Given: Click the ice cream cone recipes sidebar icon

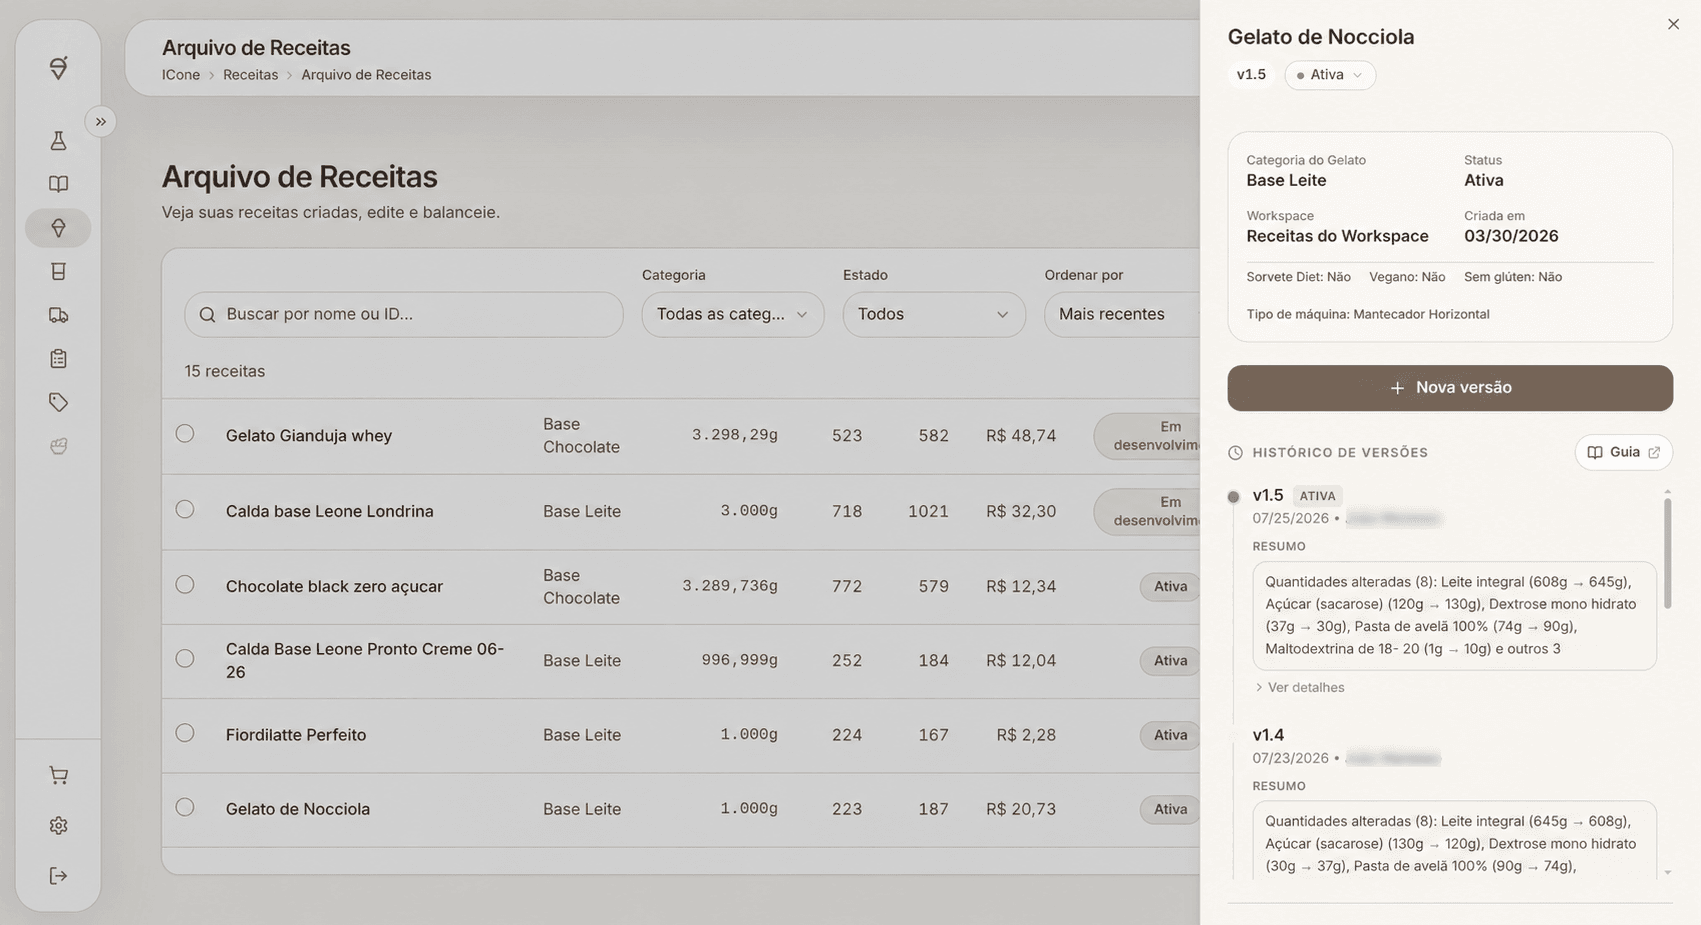Looking at the screenshot, I should [58, 228].
